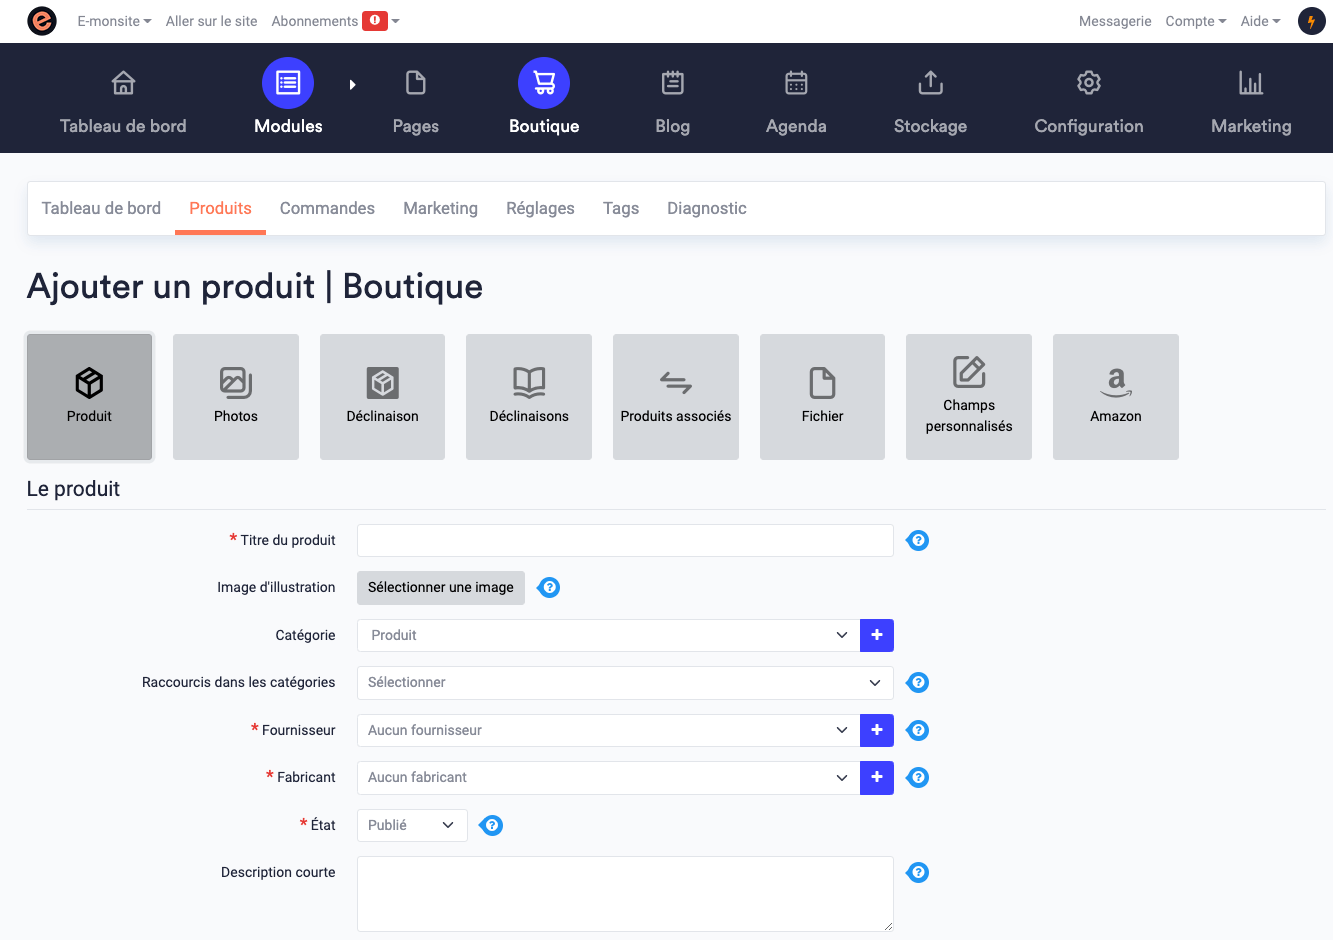The width and height of the screenshot is (1333, 940).
Task: Expand the Abonnements menu
Action: (x=335, y=21)
